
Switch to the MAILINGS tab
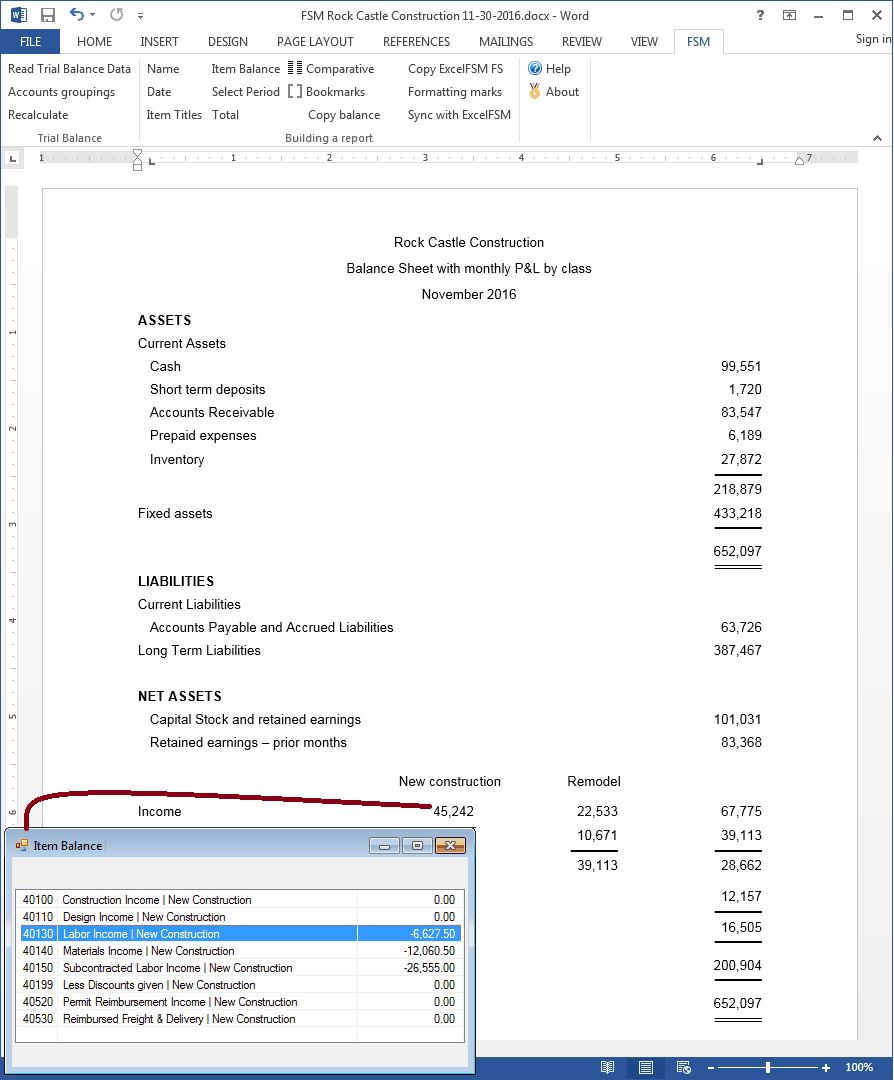click(x=506, y=41)
